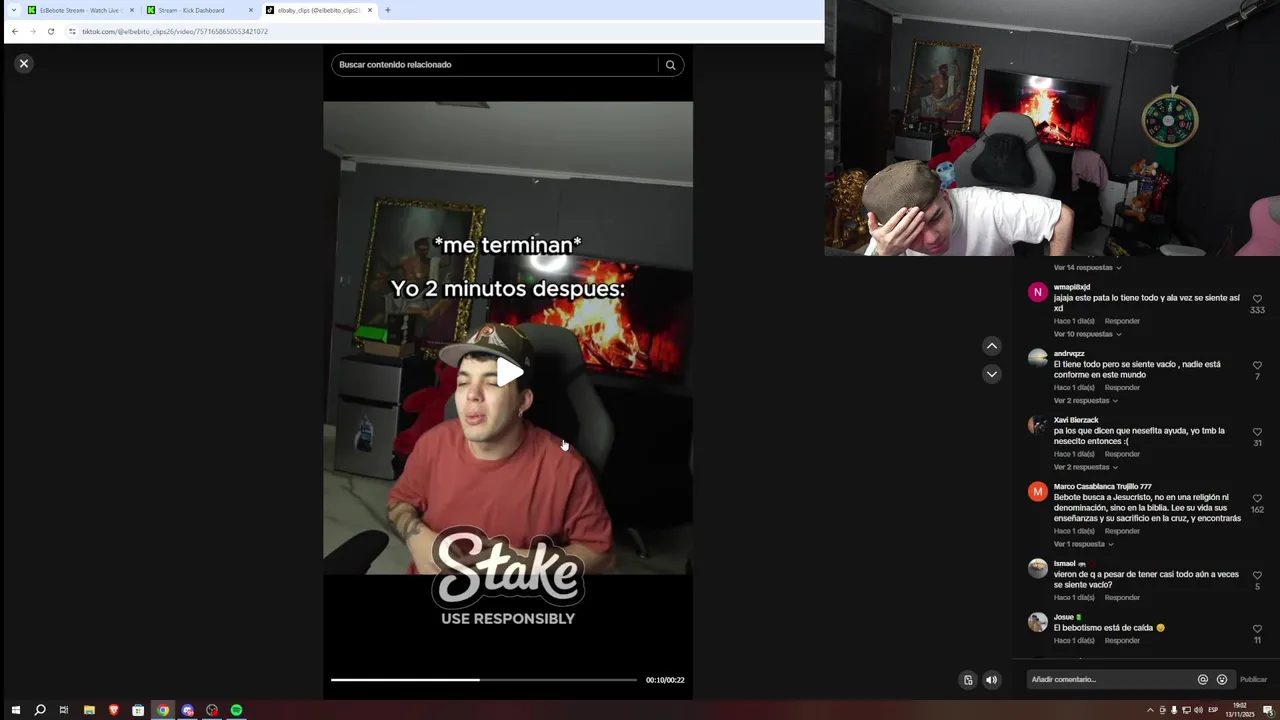Open the notification center icon
Viewport: 1280px width, 720px height.
tap(1267, 710)
